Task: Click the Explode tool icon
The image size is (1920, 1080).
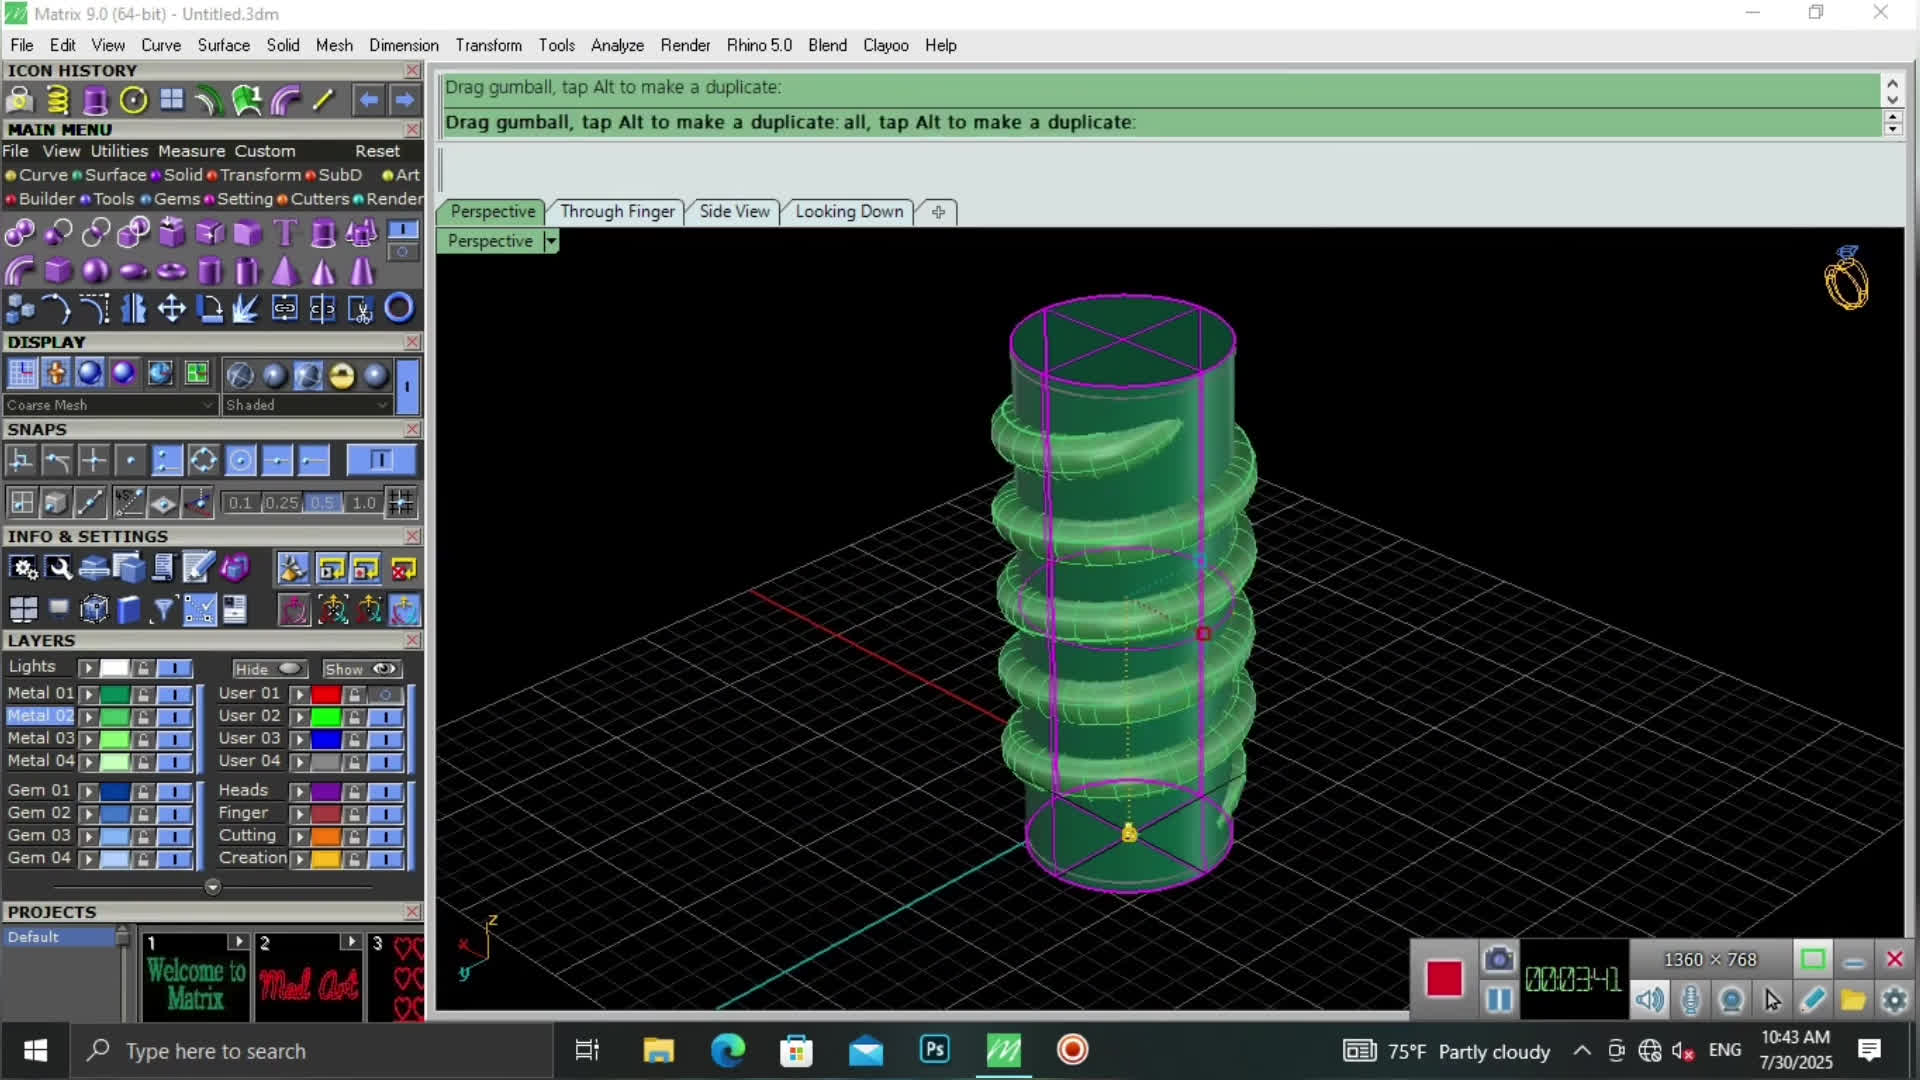Action: 247,309
